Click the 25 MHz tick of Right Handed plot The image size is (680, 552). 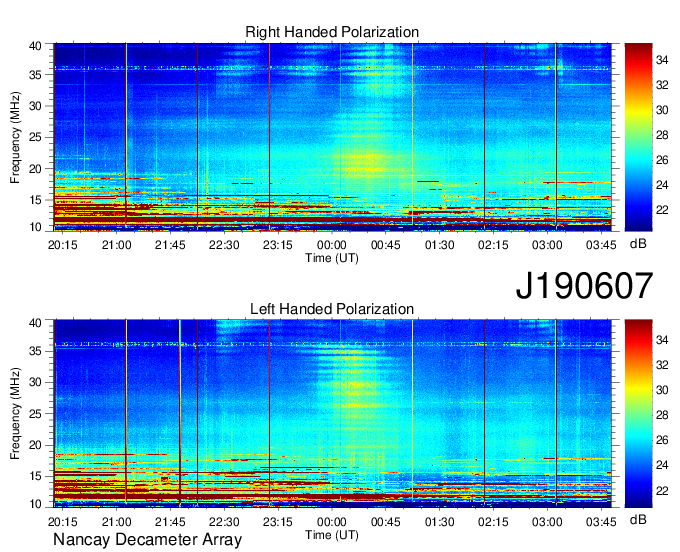click(36, 137)
